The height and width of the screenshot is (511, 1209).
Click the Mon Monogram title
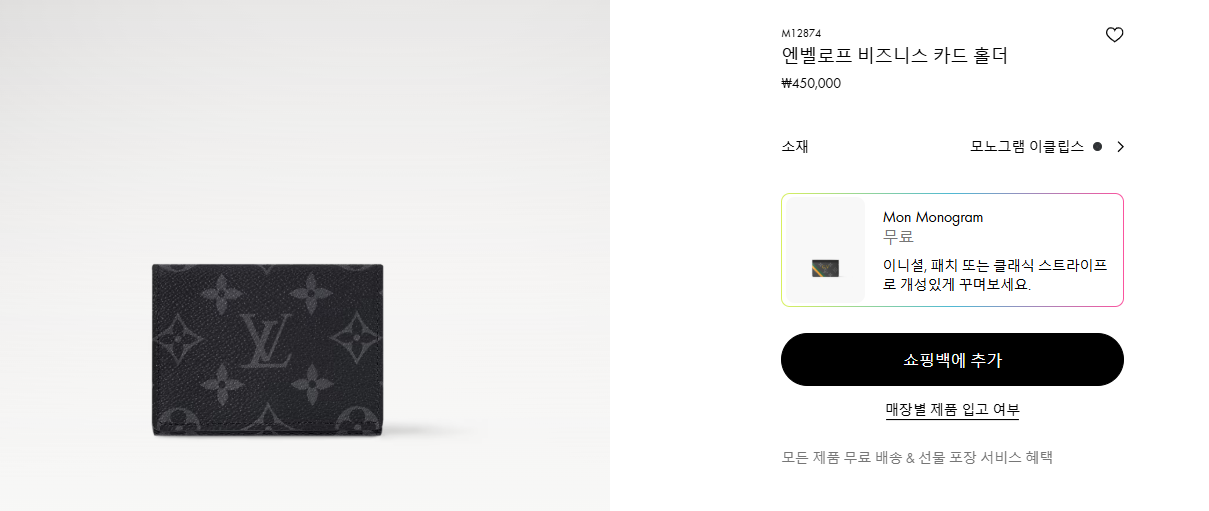(x=933, y=217)
